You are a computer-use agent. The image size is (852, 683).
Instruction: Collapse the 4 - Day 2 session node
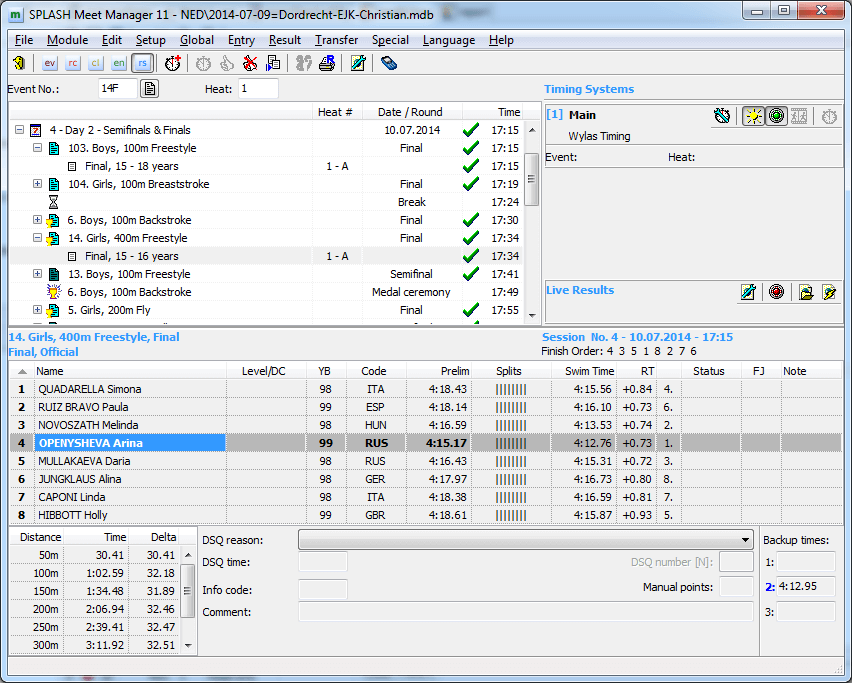click(x=20, y=130)
